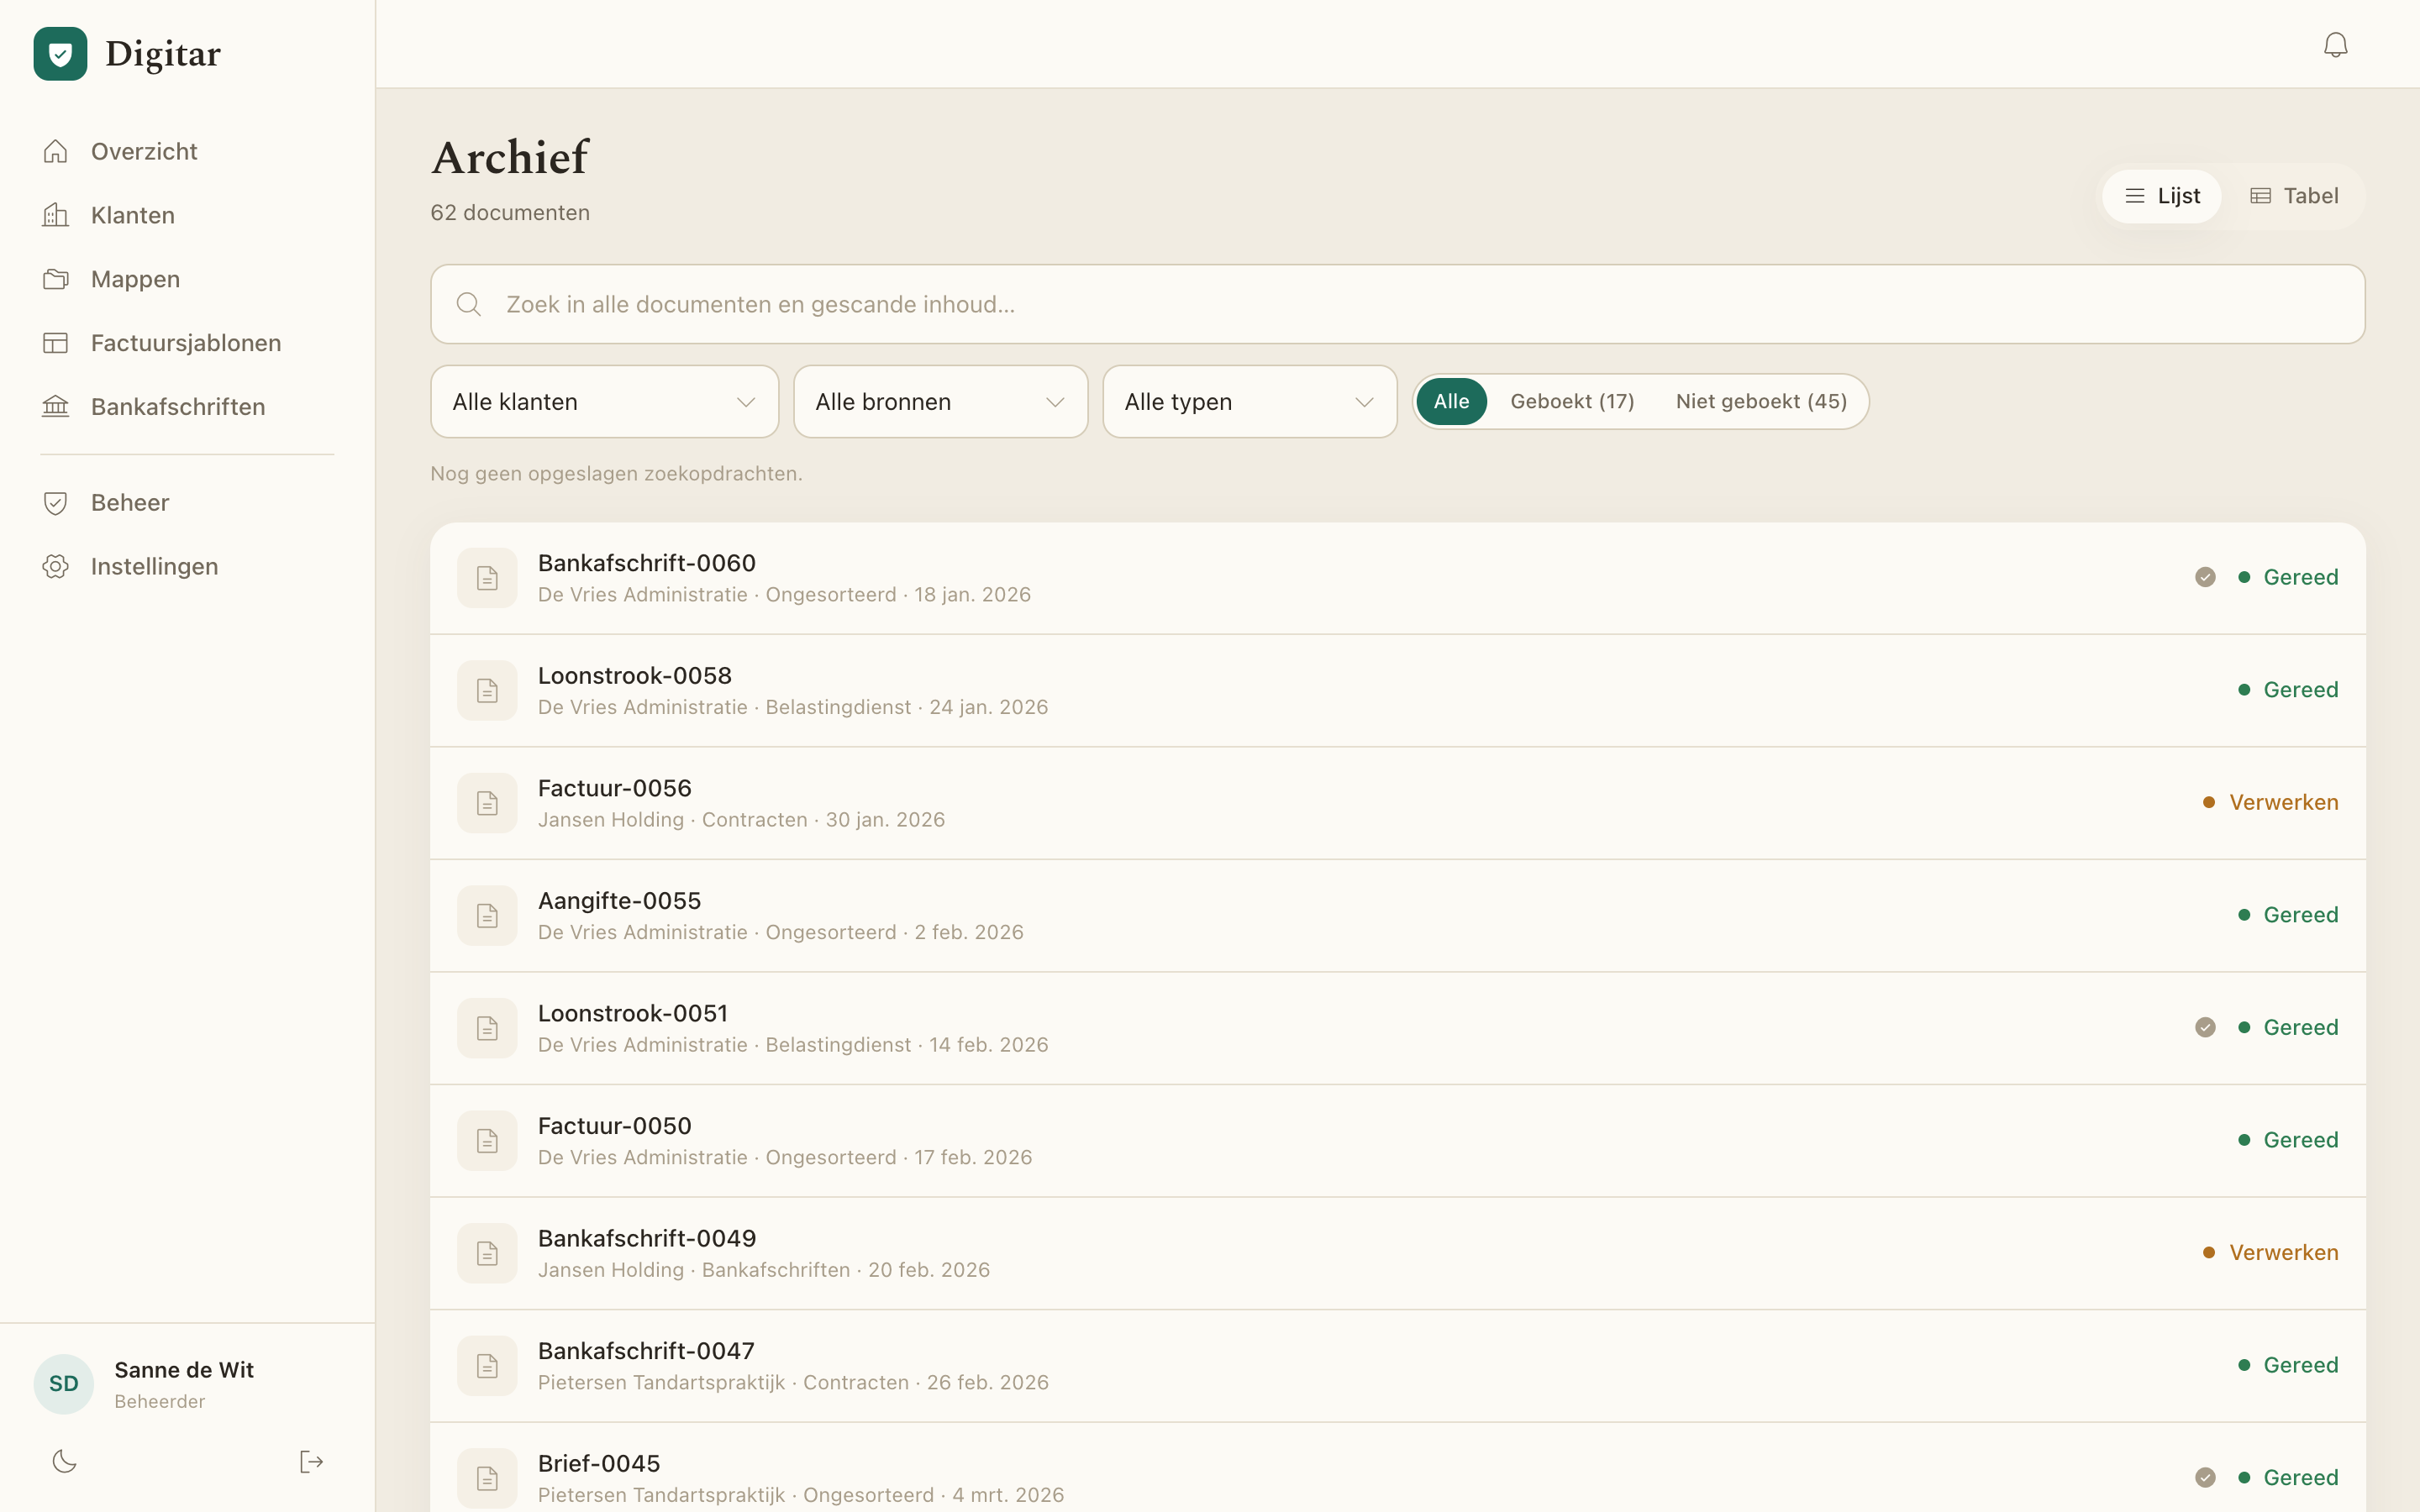Image resolution: width=2420 pixels, height=1512 pixels.
Task: Click the Beheer shield icon
Action: coord(56,503)
